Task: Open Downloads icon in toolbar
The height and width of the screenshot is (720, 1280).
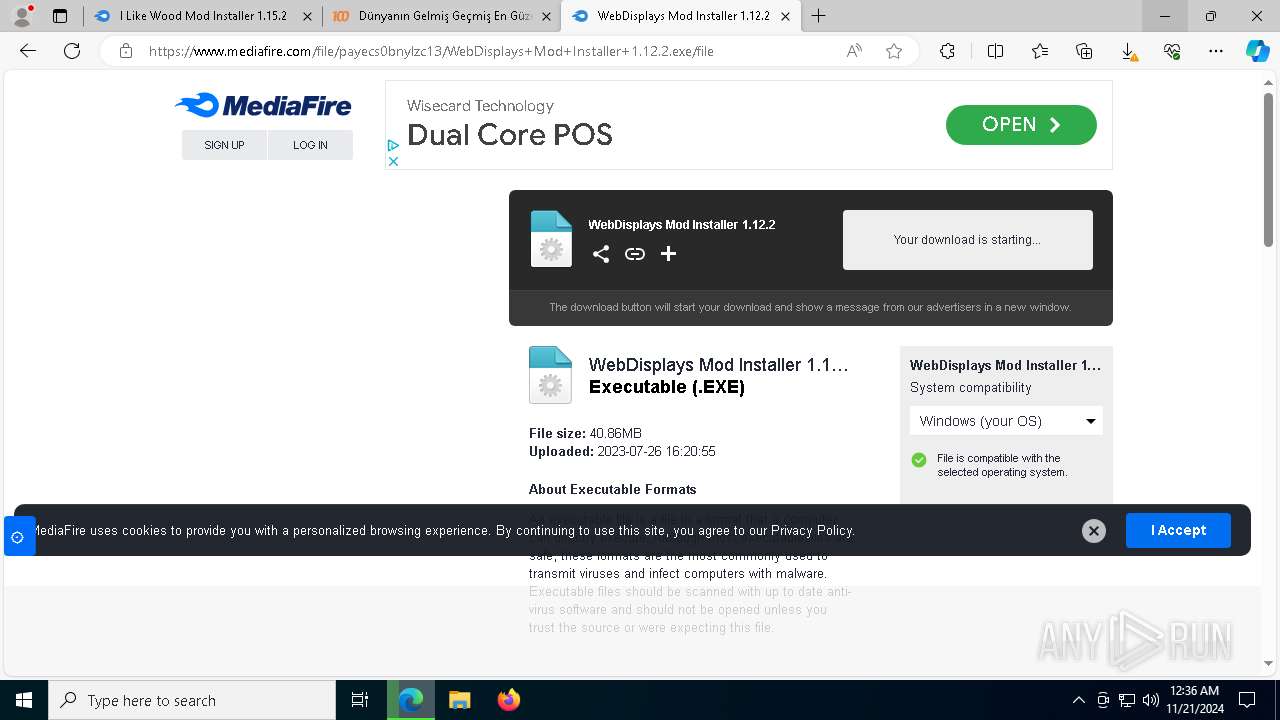Action: (1128, 51)
